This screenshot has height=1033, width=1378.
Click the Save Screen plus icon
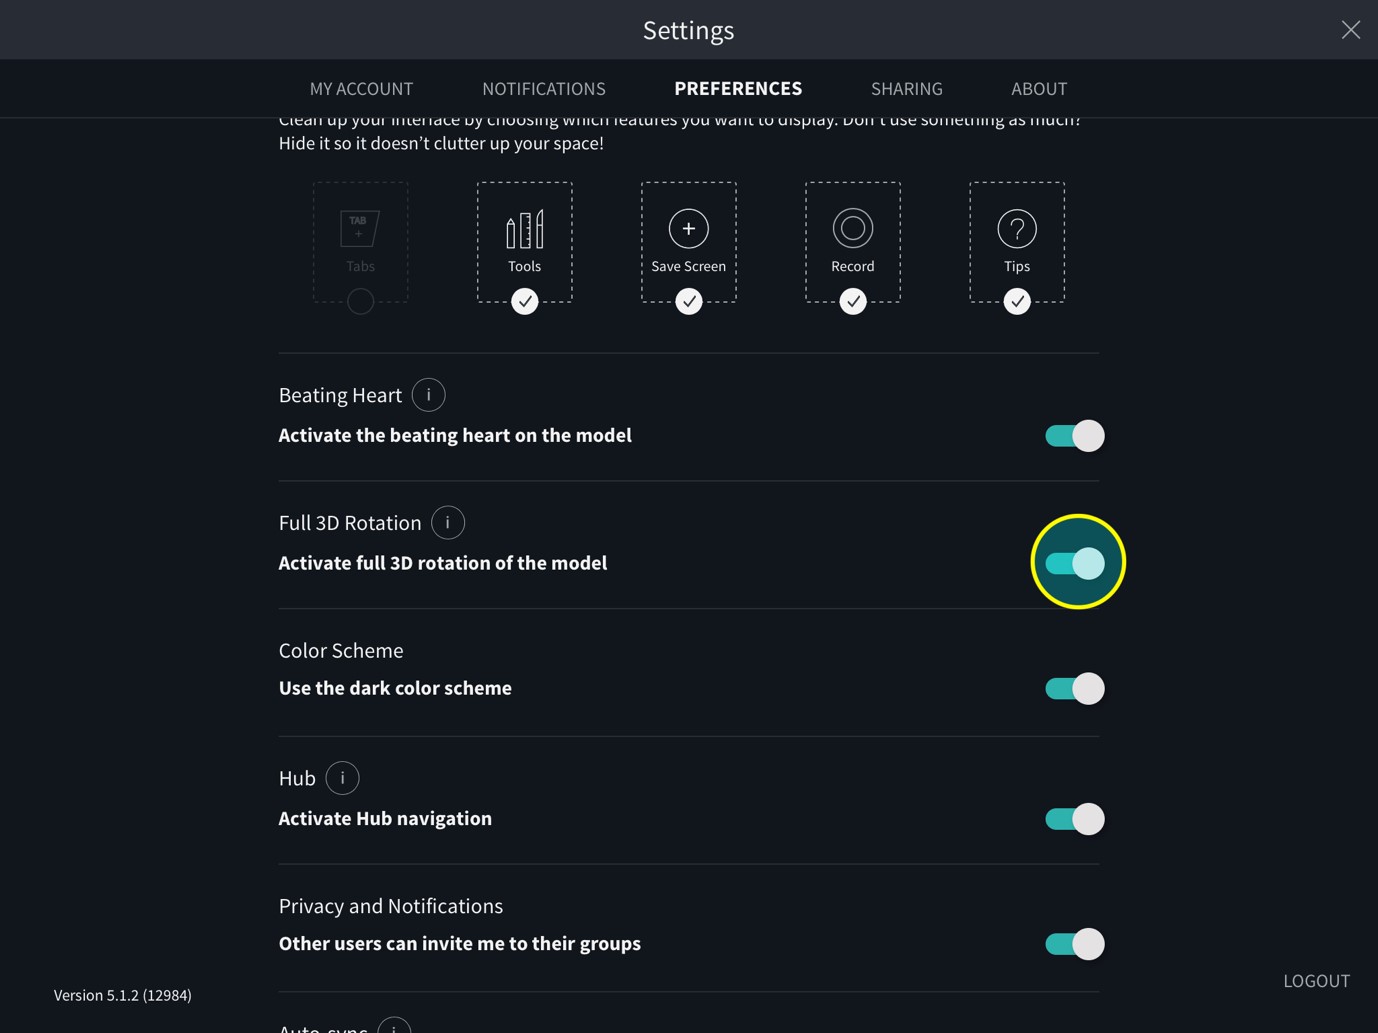(x=688, y=229)
